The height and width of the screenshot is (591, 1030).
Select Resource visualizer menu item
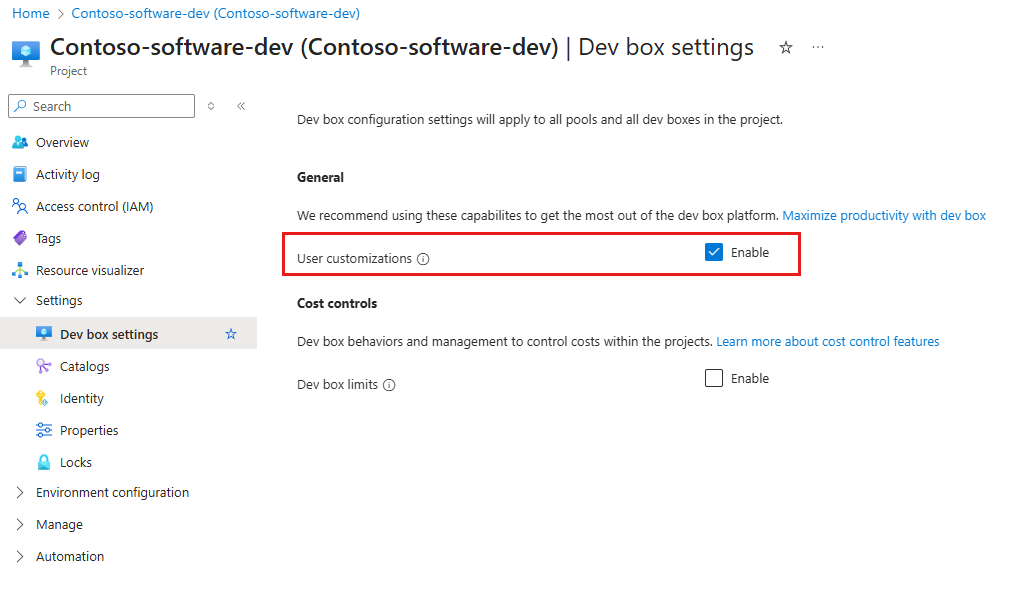(90, 270)
